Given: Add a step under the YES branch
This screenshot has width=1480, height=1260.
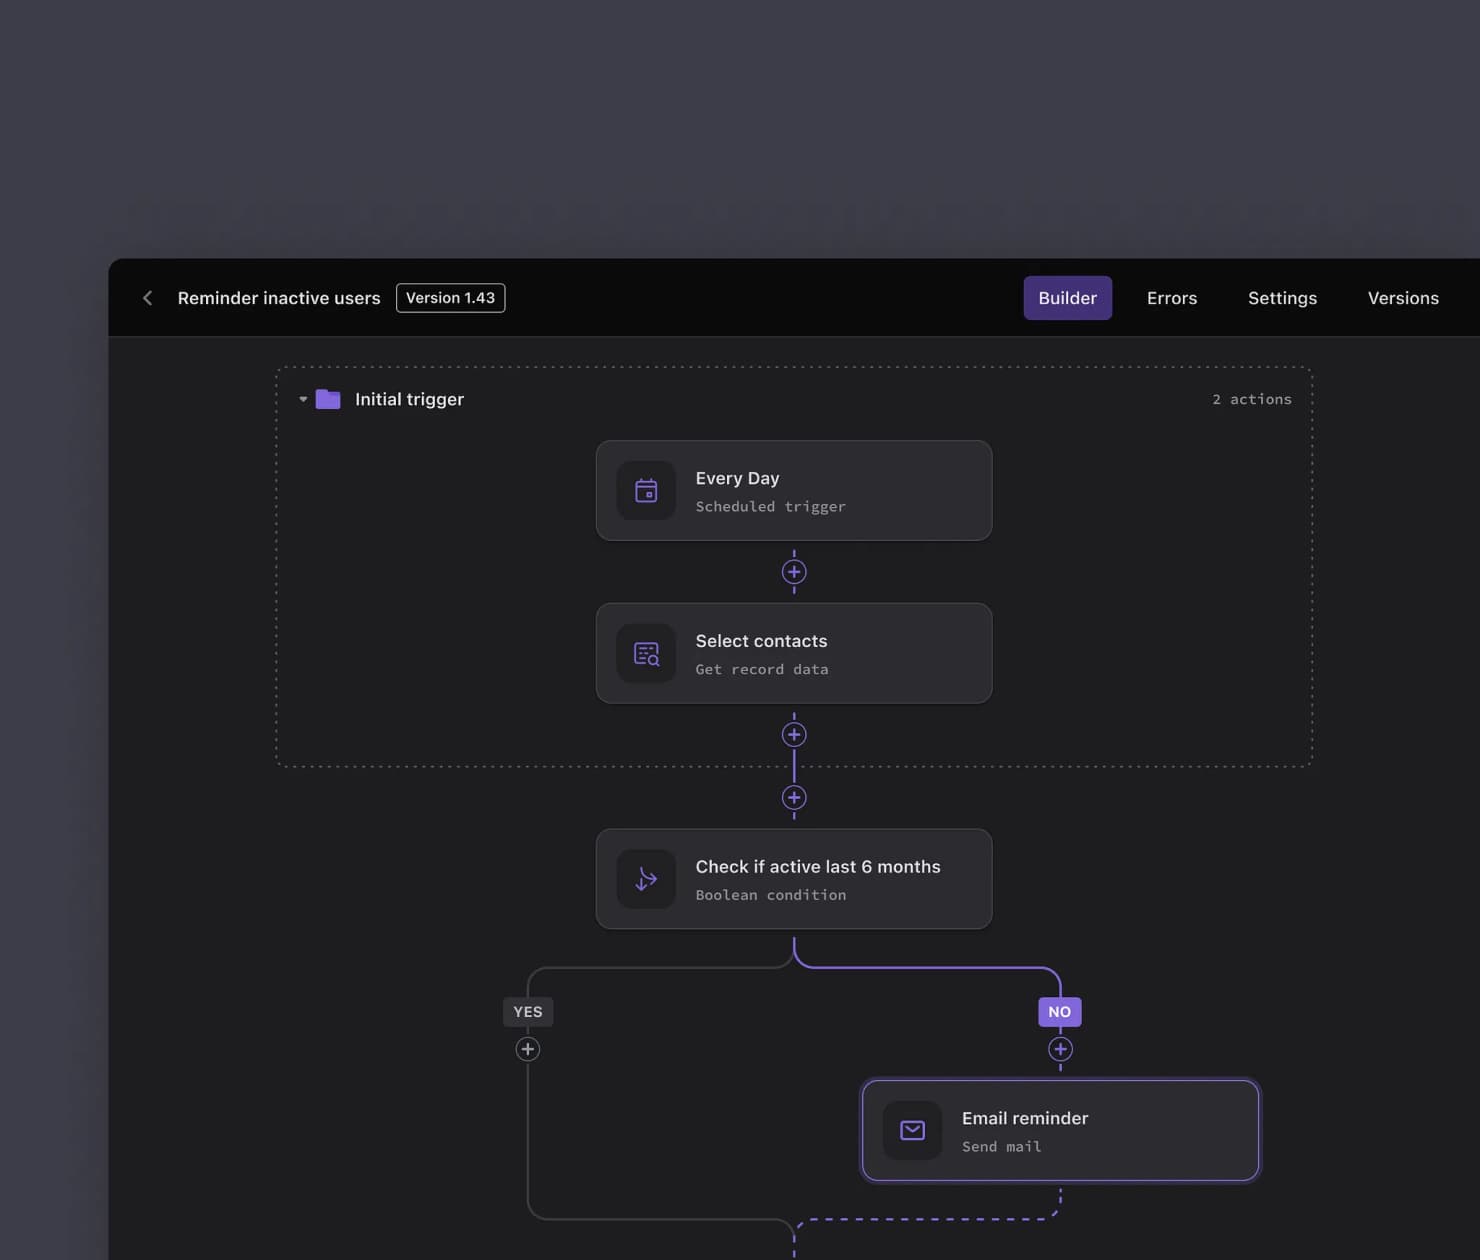Looking at the screenshot, I should click(x=528, y=1049).
